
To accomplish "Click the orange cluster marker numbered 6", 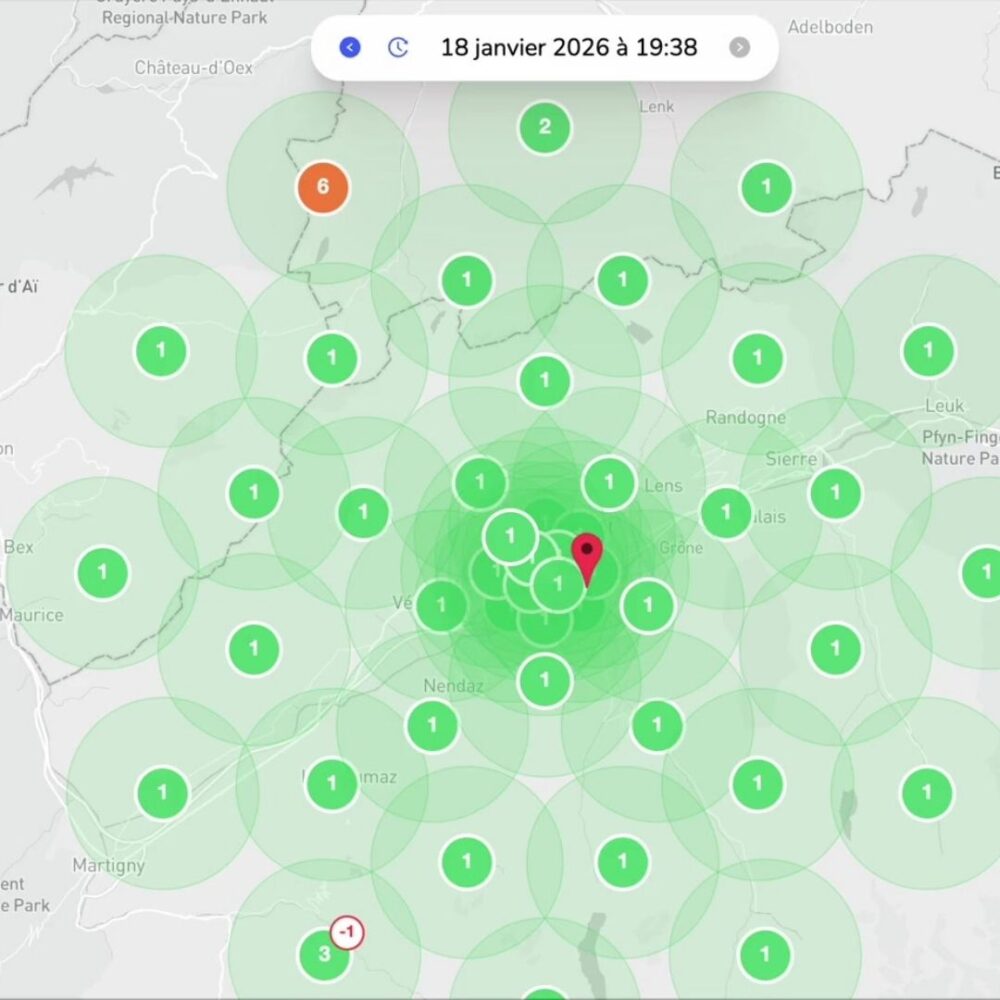I will [x=323, y=187].
